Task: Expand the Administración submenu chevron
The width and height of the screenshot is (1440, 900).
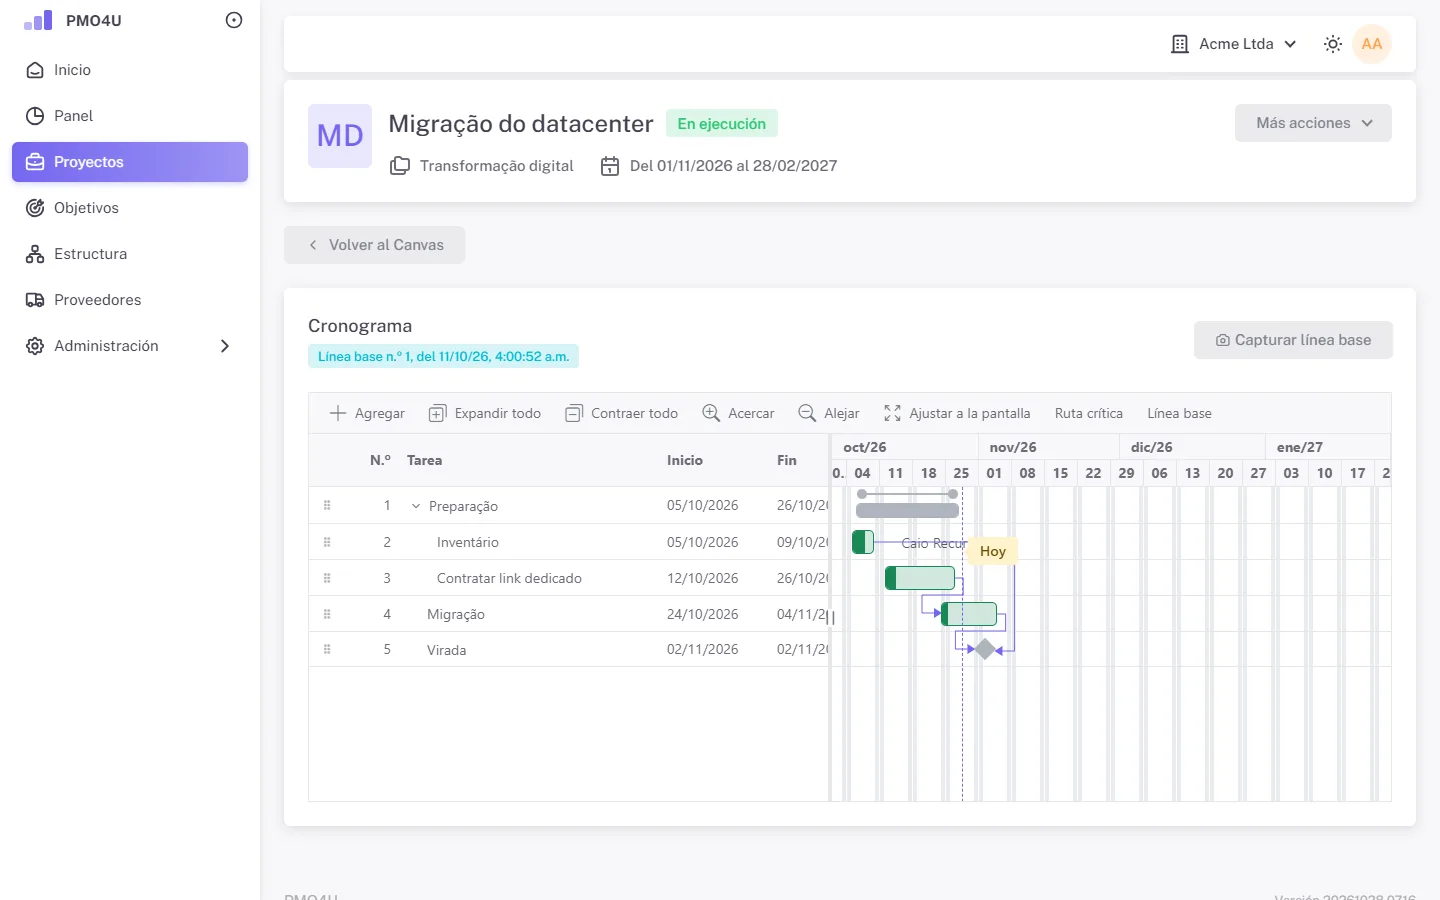Action: (225, 346)
